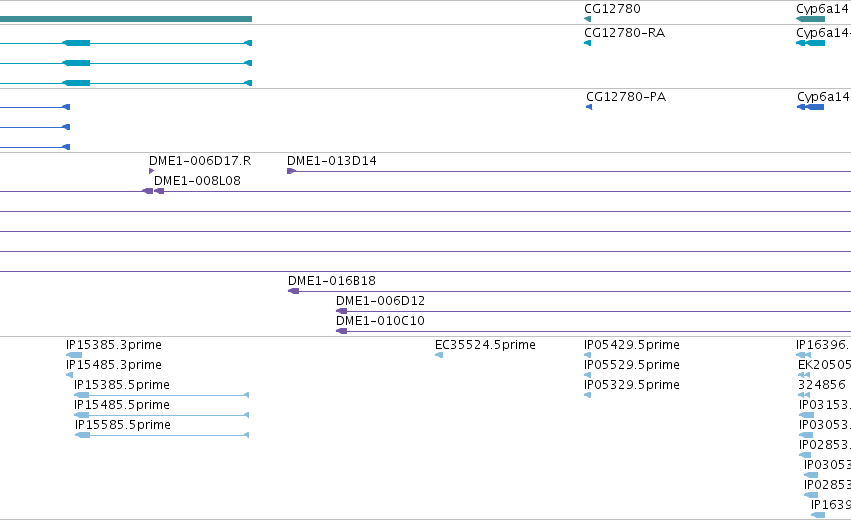This screenshot has width=851, height=520.
Task: Select the EC35524.5prime EST arrow
Action: click(439, 355)
